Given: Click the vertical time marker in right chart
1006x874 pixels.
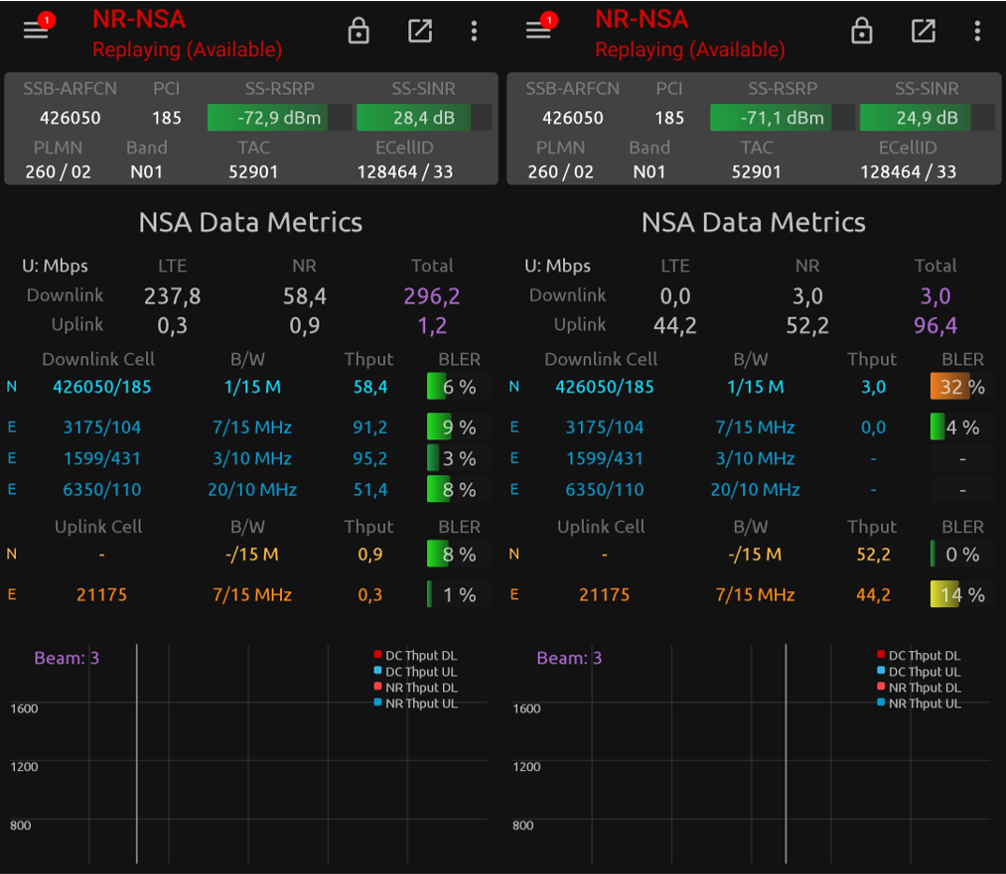Looking at the screenshot, I should (786, 750).
